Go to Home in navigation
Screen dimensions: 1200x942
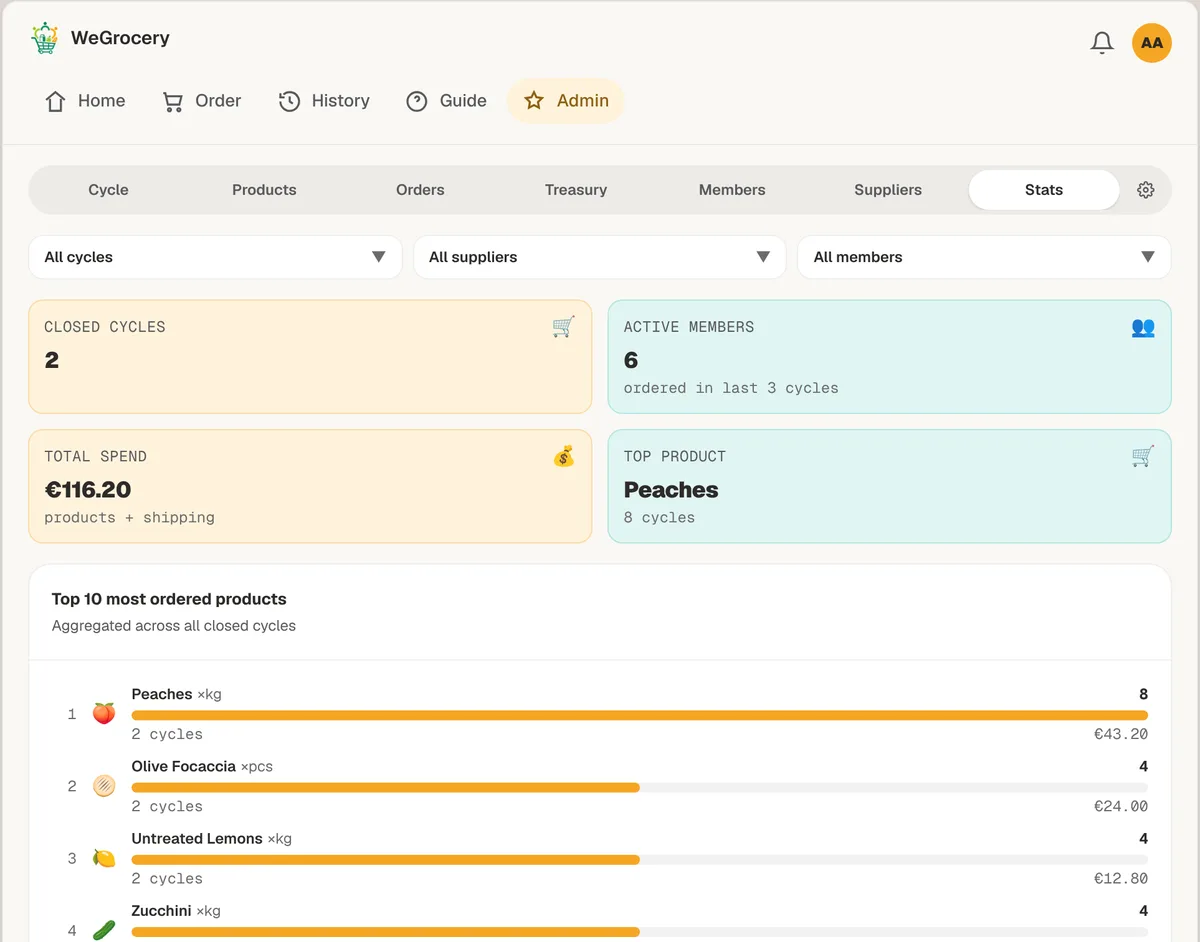(85, 101)
